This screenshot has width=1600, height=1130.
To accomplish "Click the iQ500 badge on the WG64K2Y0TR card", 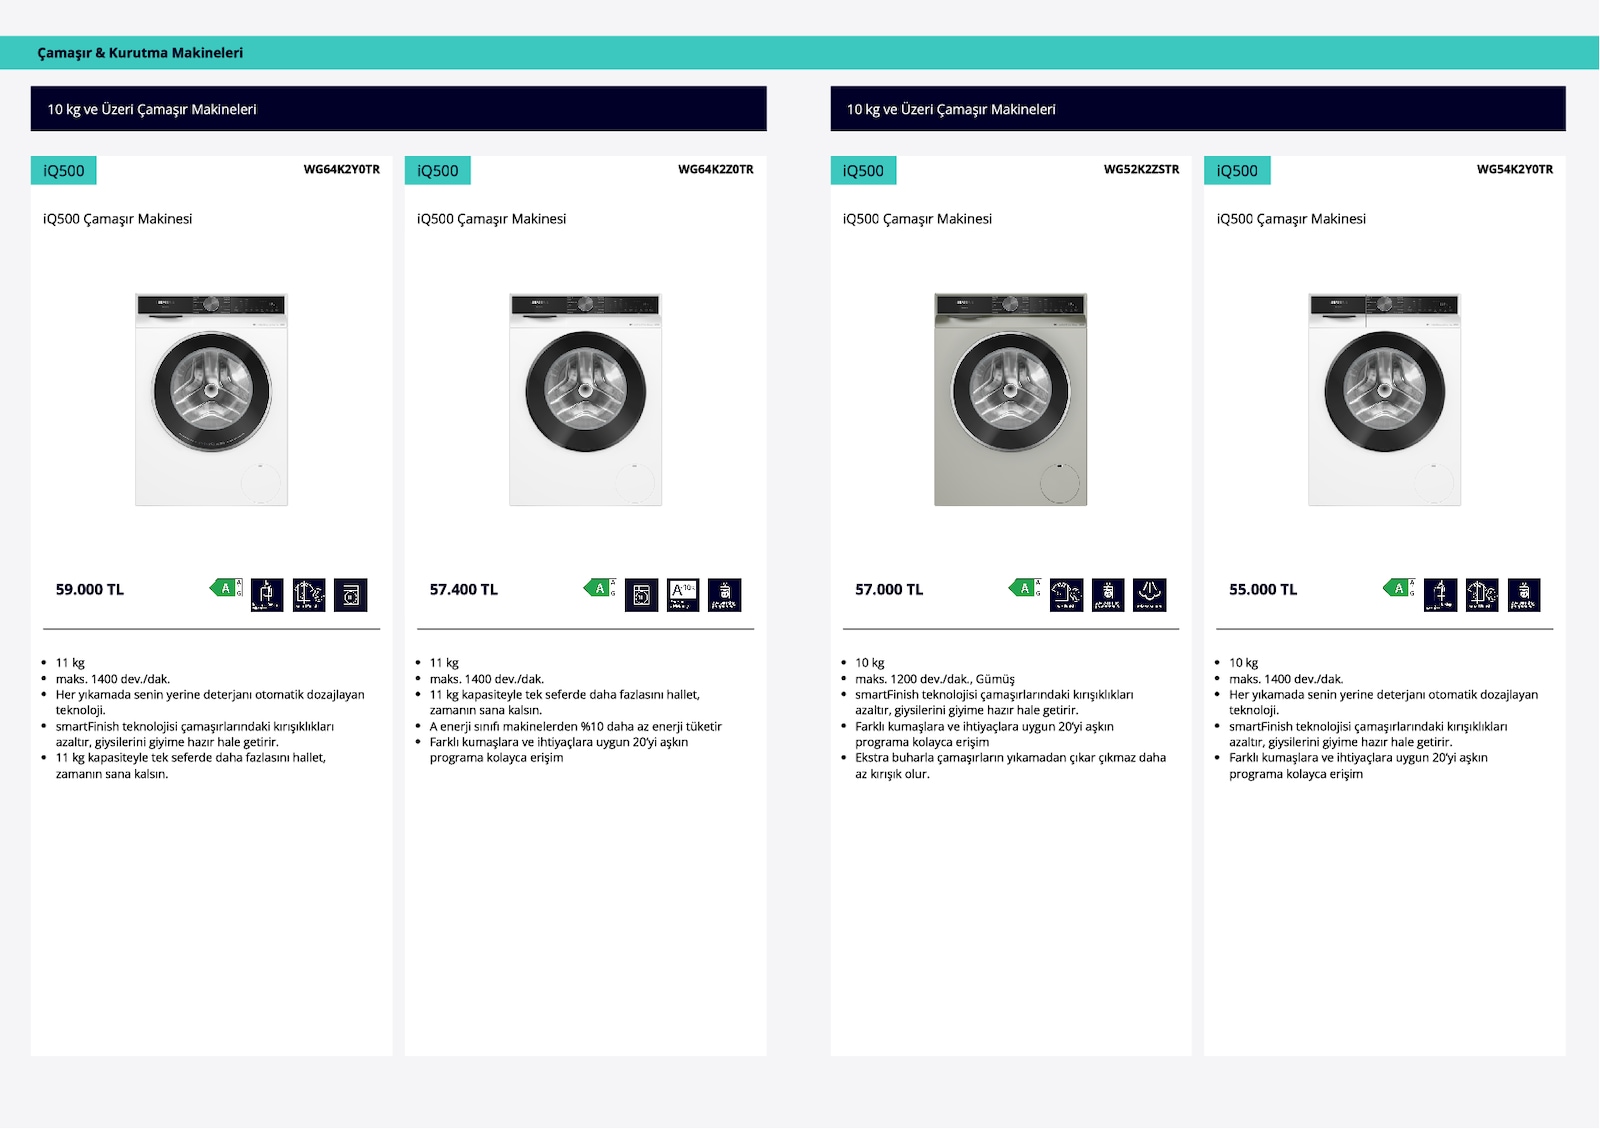I will pyautogui.click(x=64, y=171).
